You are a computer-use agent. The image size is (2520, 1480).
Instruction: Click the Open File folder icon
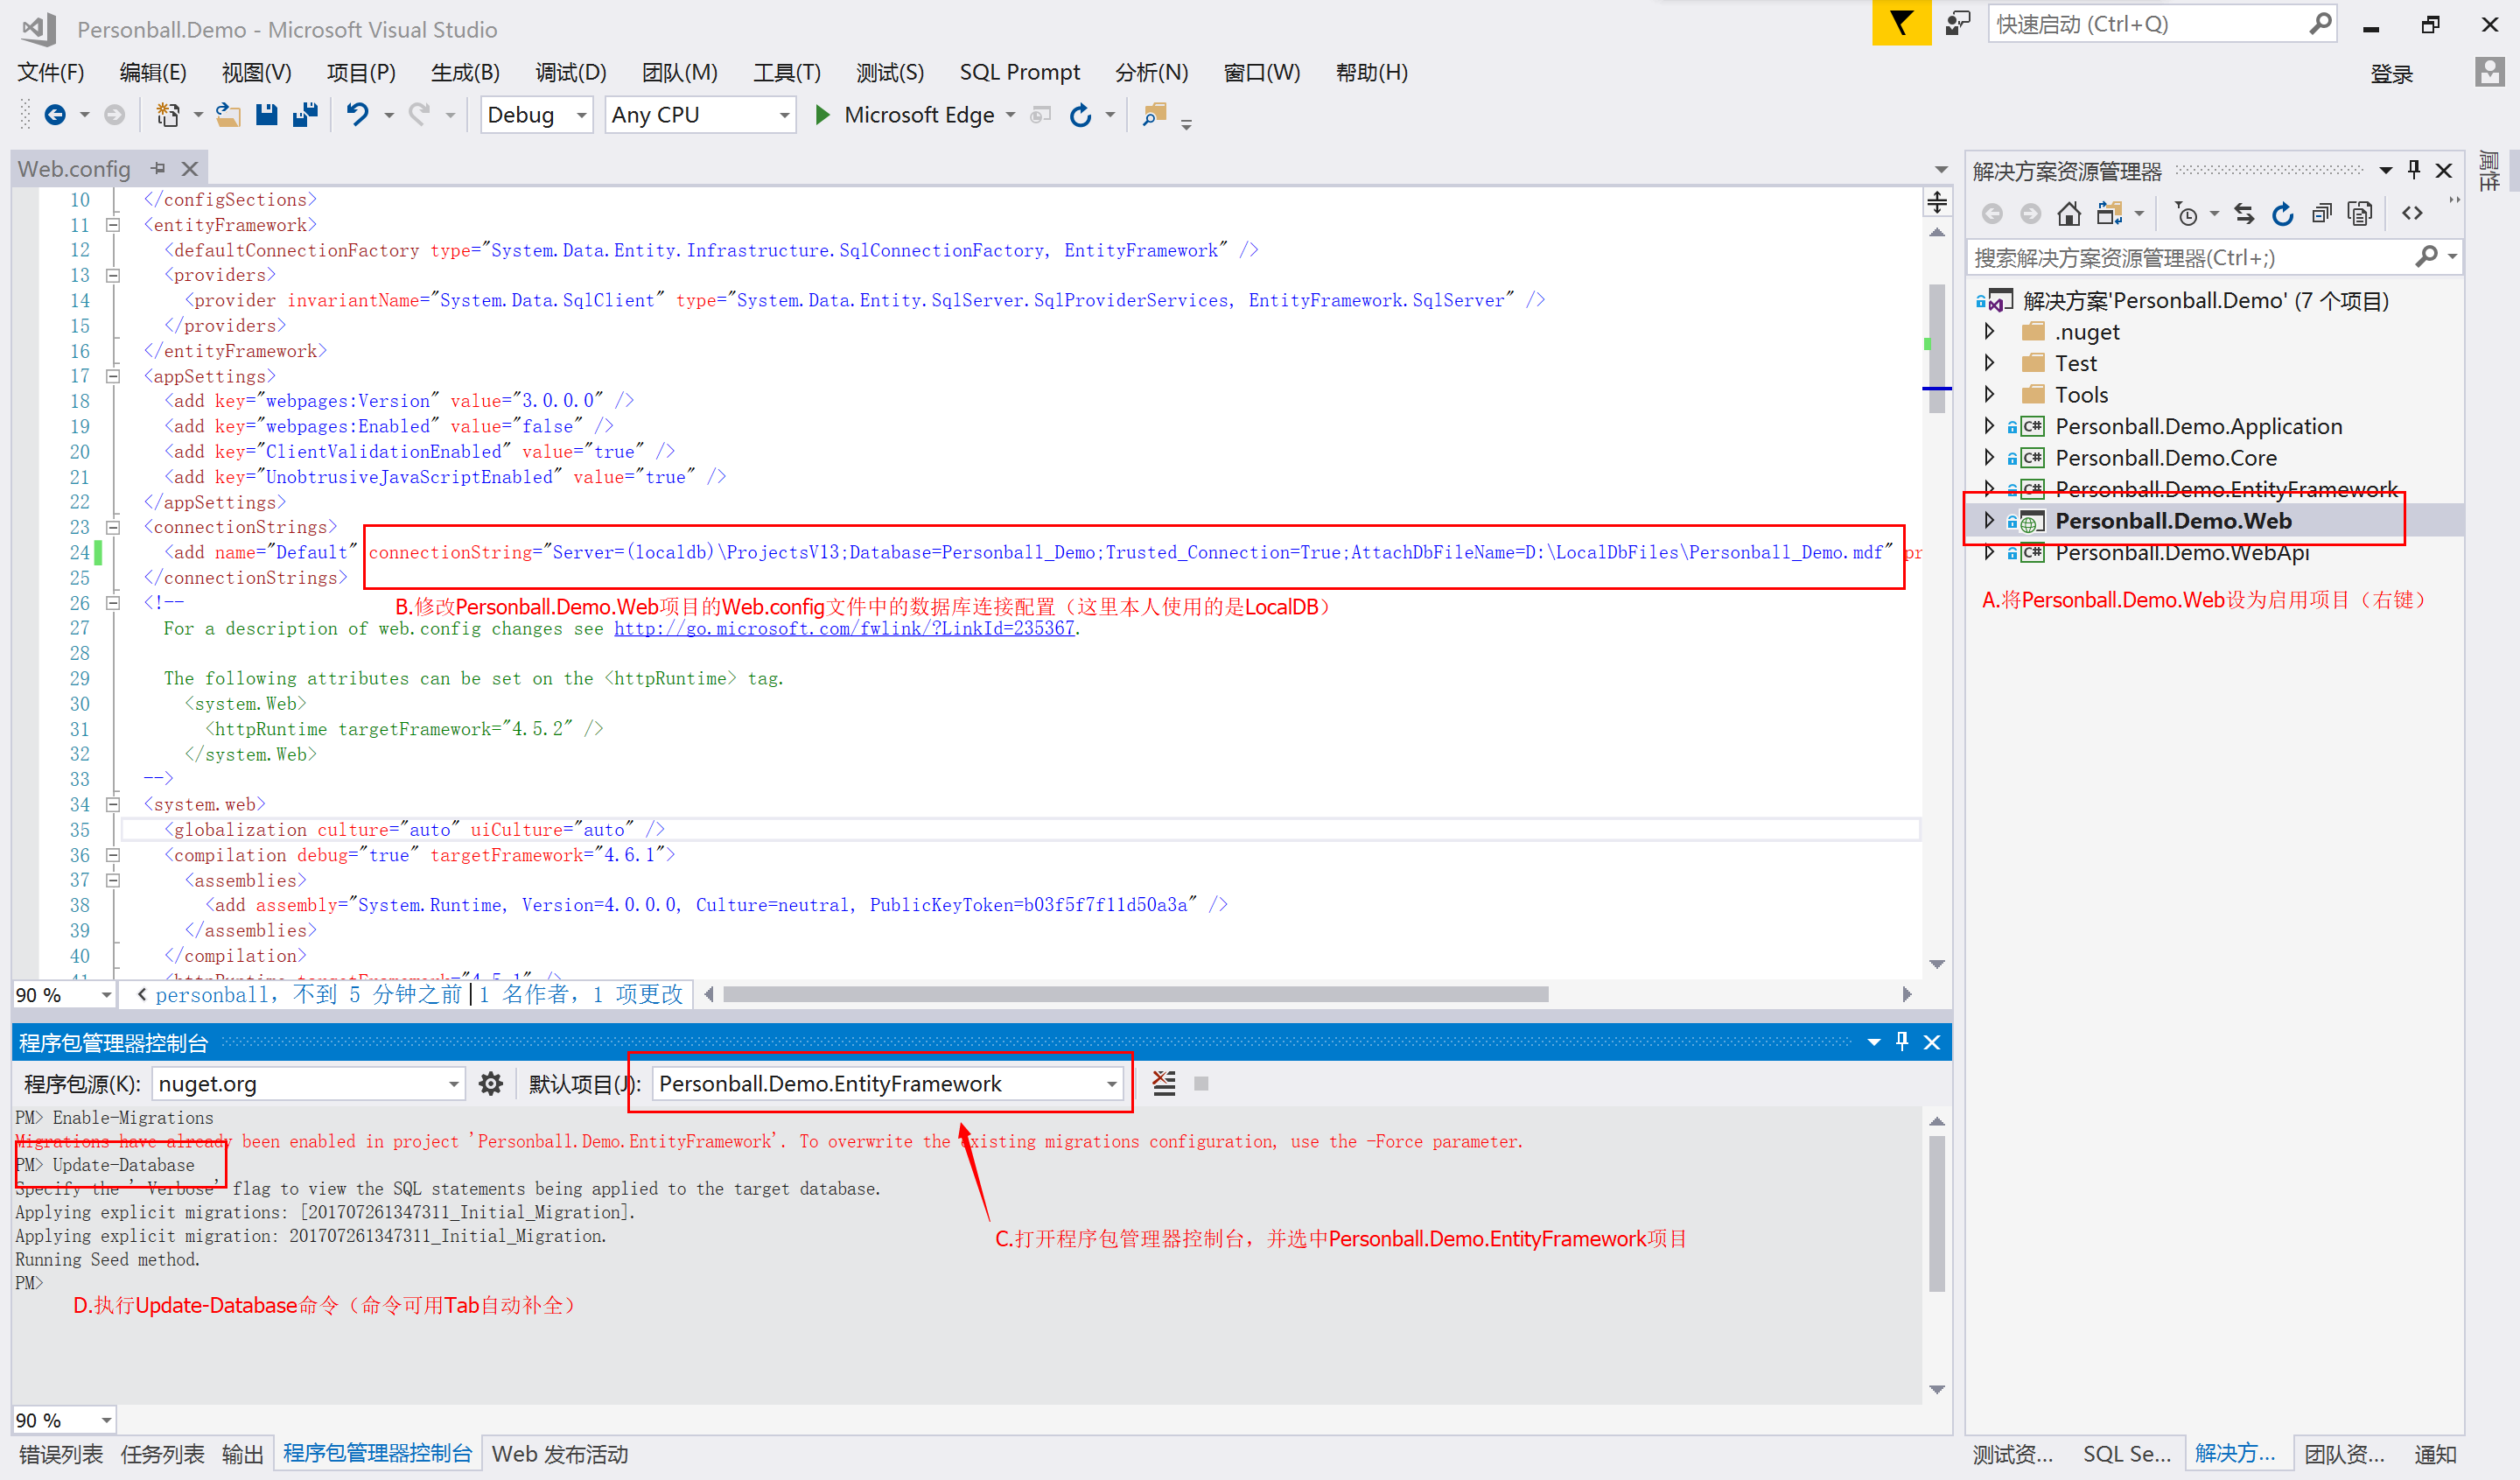[228, 115]
